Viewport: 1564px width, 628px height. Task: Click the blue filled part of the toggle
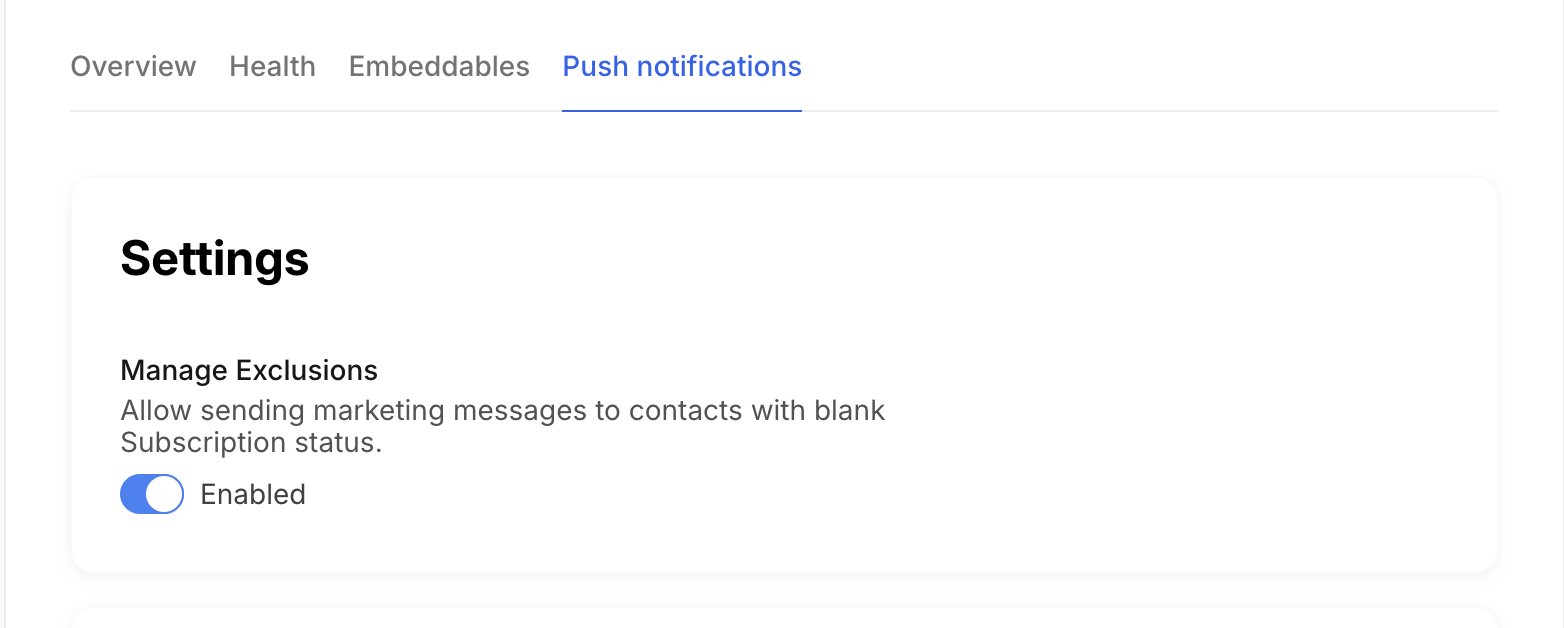tap(134, 494)
